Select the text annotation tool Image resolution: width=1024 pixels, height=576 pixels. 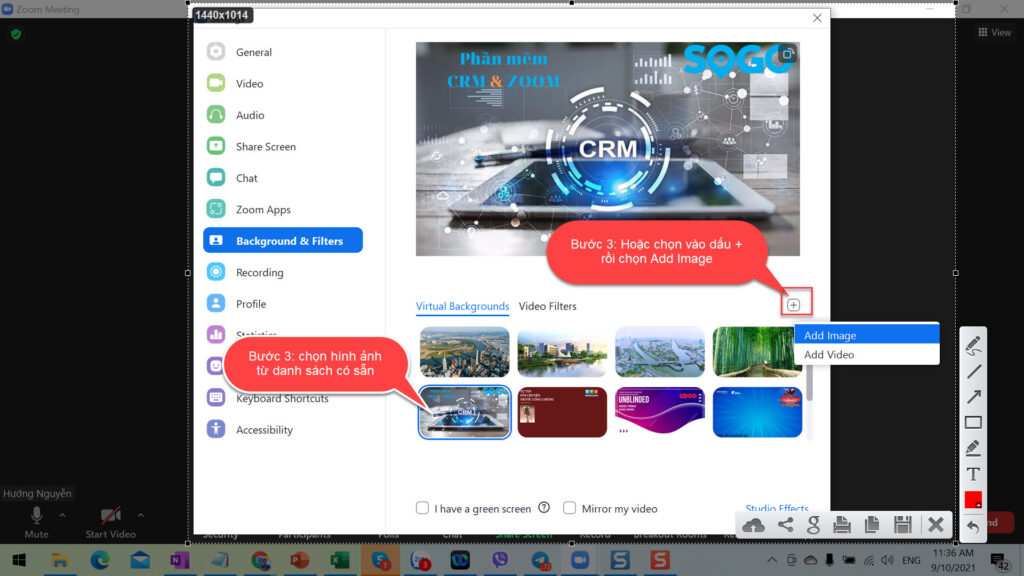click(x=973, y=474)
